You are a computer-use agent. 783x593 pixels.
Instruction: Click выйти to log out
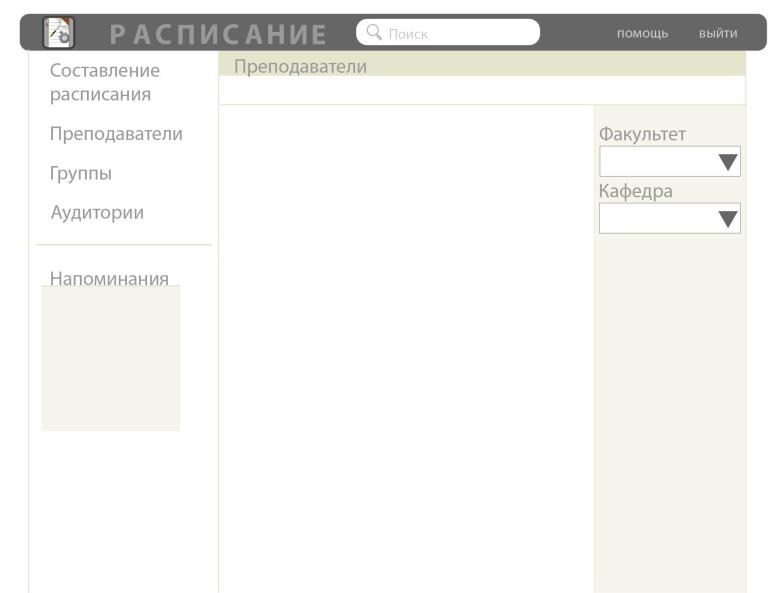click(718, 33)
